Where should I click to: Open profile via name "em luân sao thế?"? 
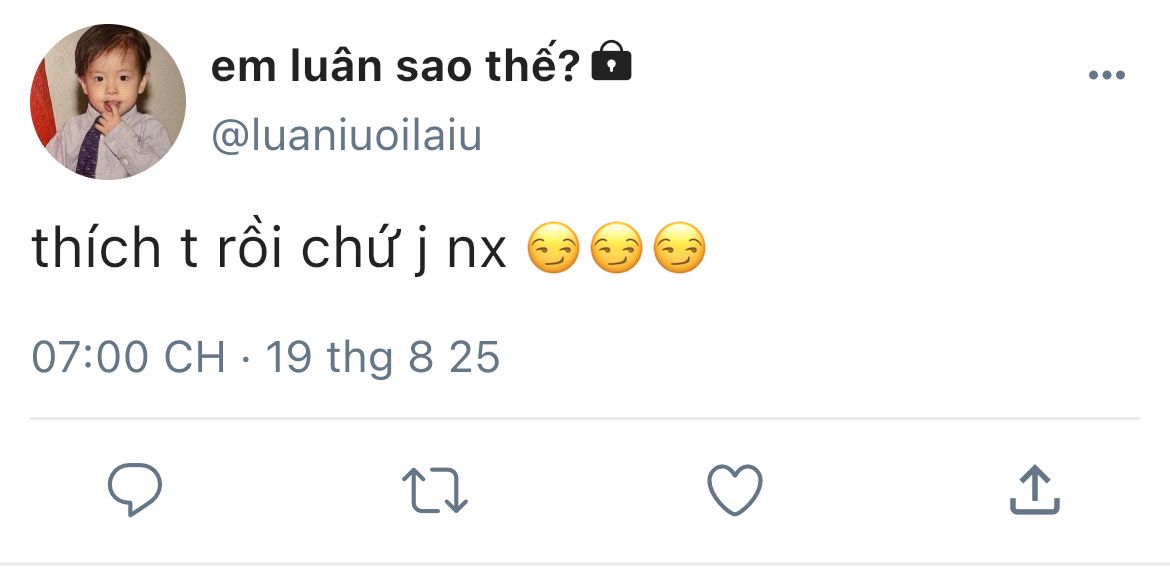click(395, 66)
